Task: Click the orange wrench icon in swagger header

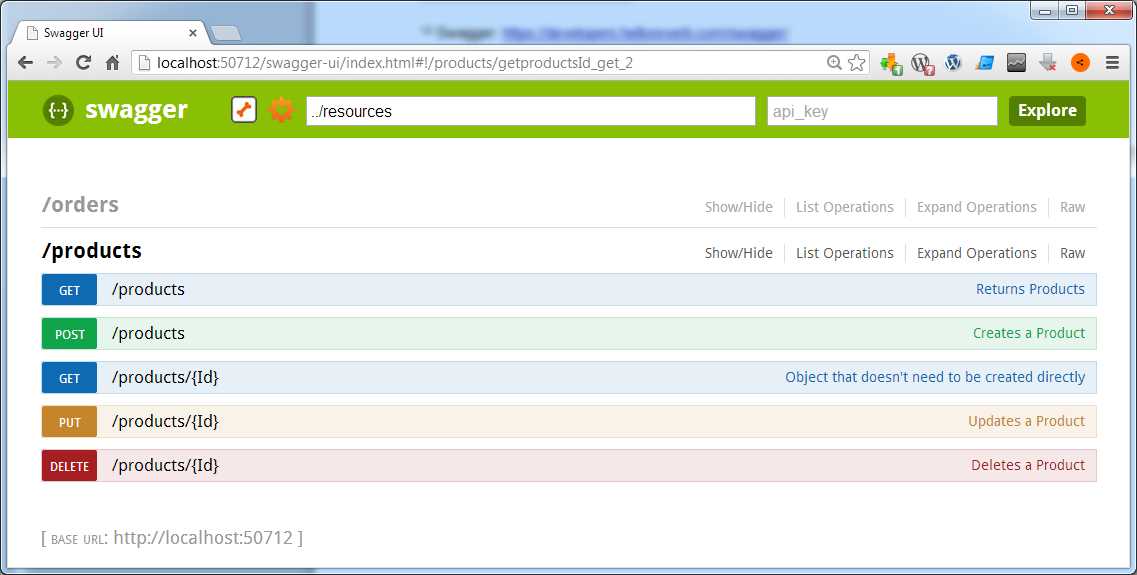Action: point(244,110)
